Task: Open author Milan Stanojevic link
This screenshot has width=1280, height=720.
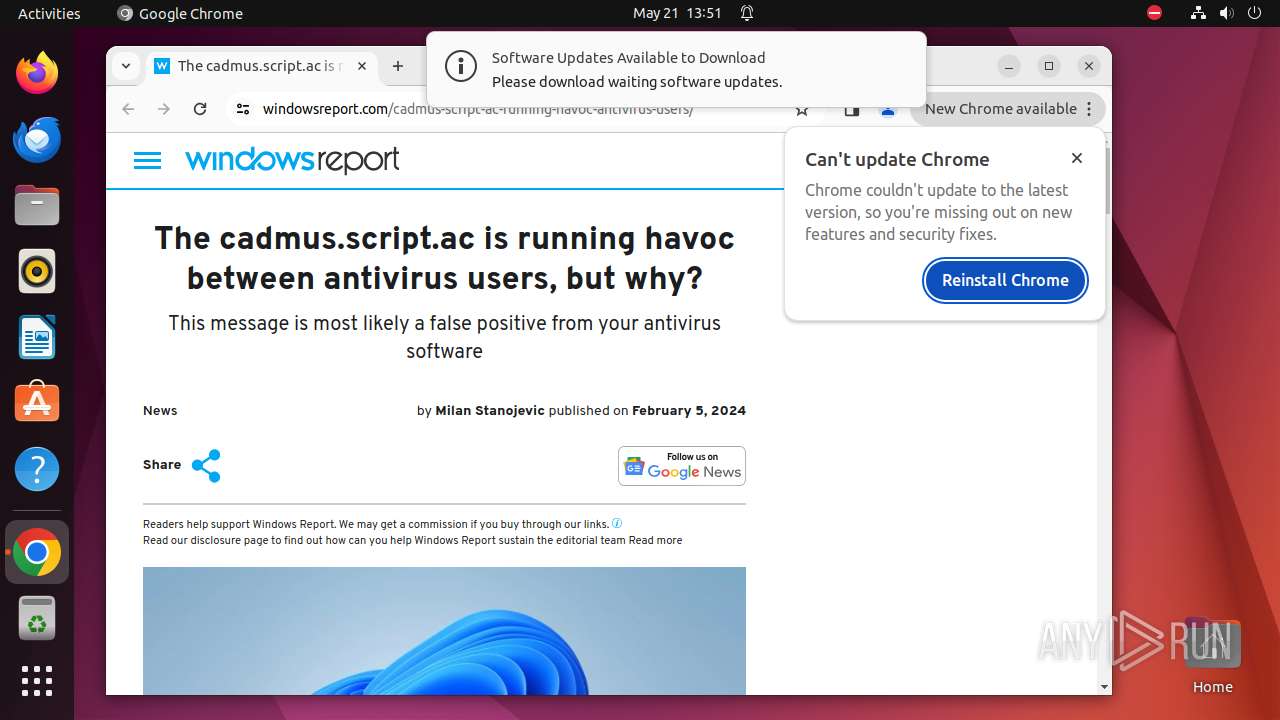Action: pos(490,410)
